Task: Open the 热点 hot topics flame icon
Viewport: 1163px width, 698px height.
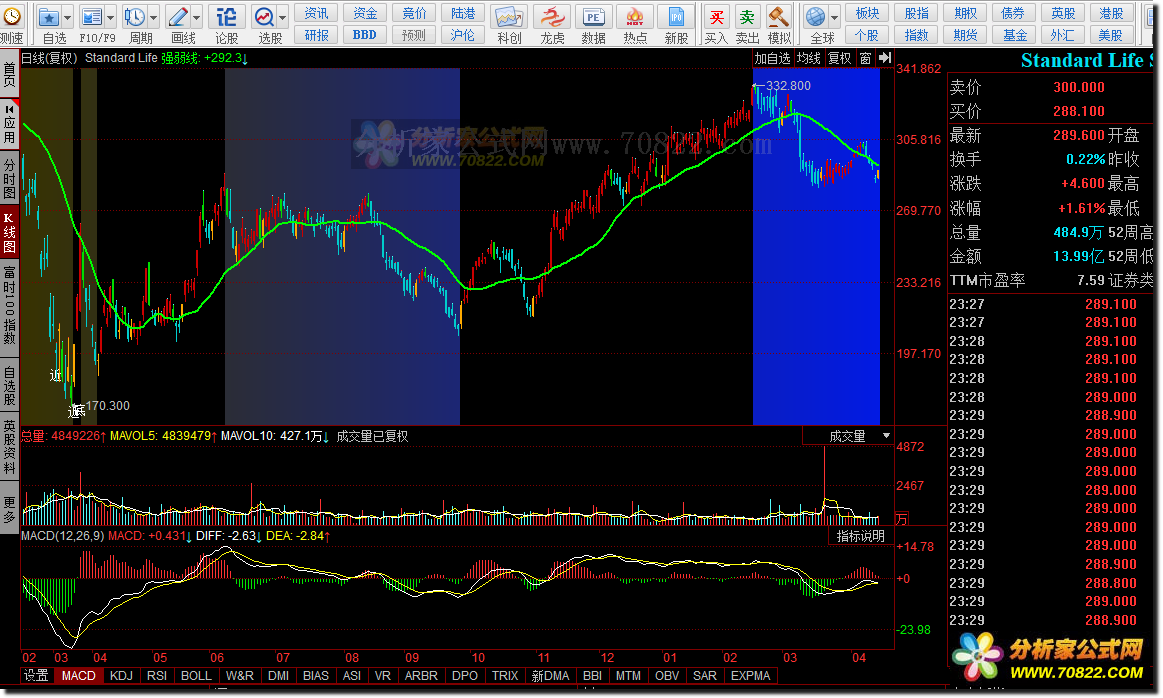Action: pos(635,16)
